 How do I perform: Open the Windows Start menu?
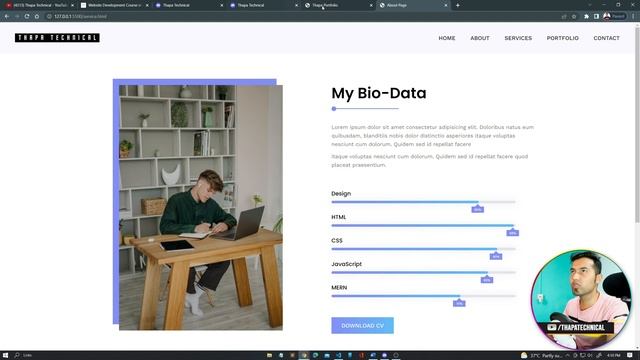pyautogui.click(x=5, y=356)
